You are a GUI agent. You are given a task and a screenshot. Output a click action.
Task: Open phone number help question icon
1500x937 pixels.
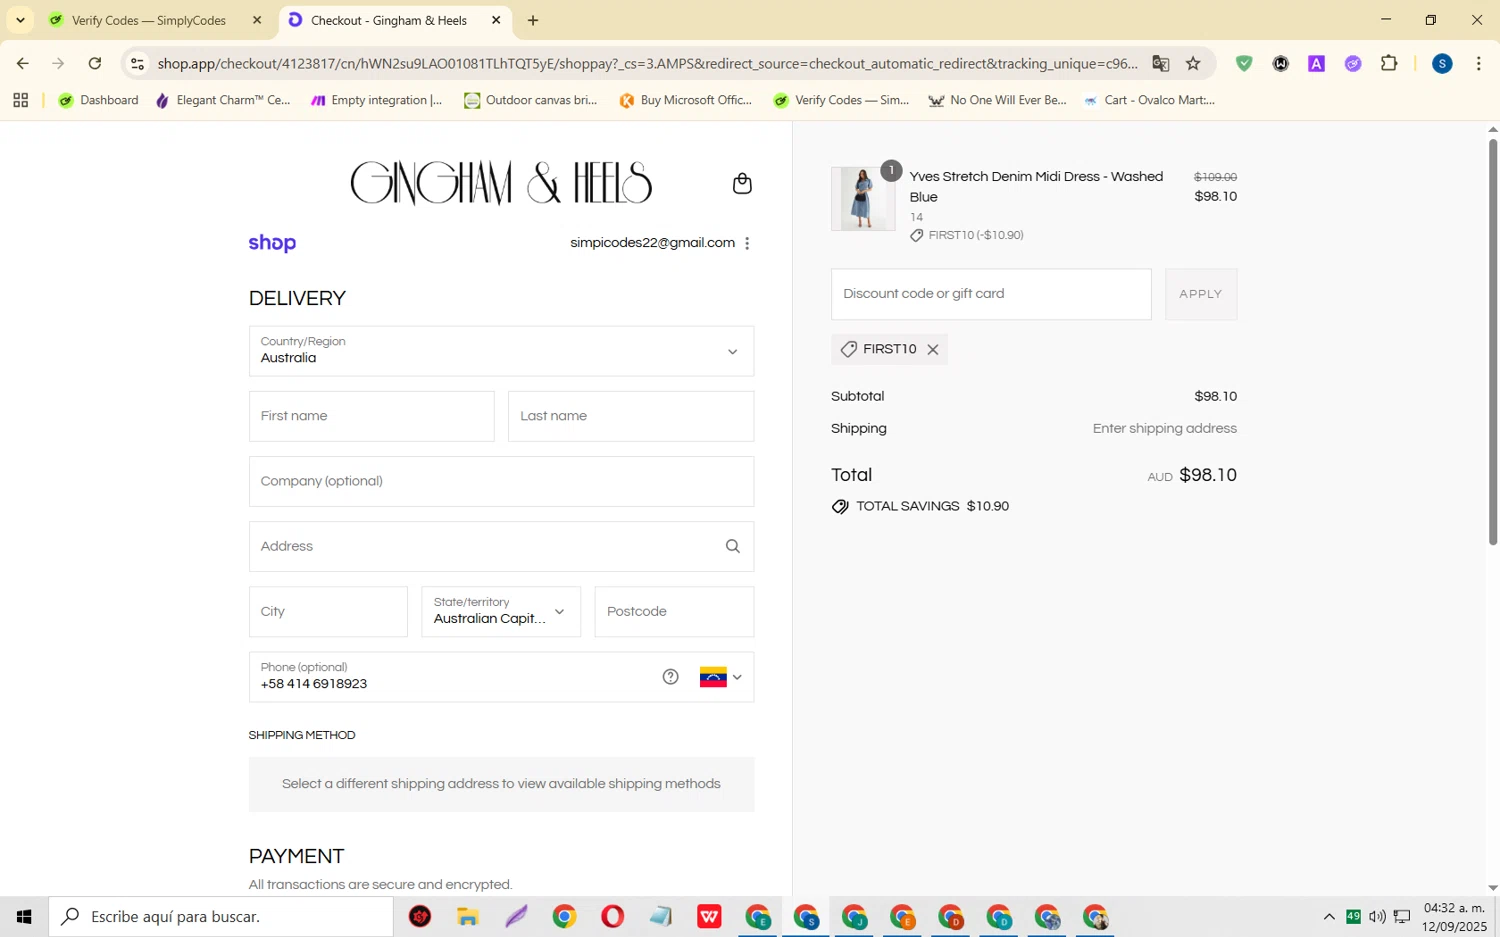[671, 677]
